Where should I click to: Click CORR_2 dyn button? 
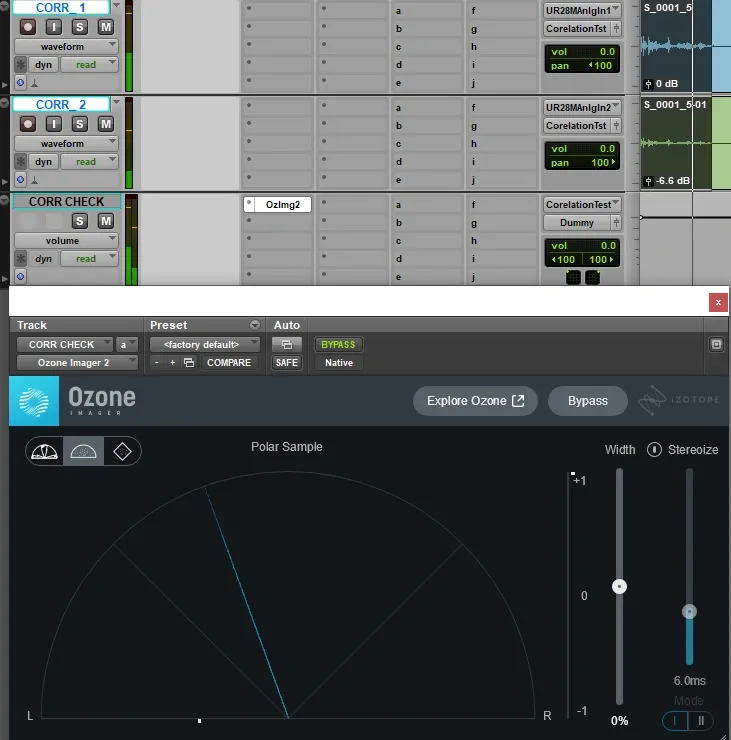43,162
